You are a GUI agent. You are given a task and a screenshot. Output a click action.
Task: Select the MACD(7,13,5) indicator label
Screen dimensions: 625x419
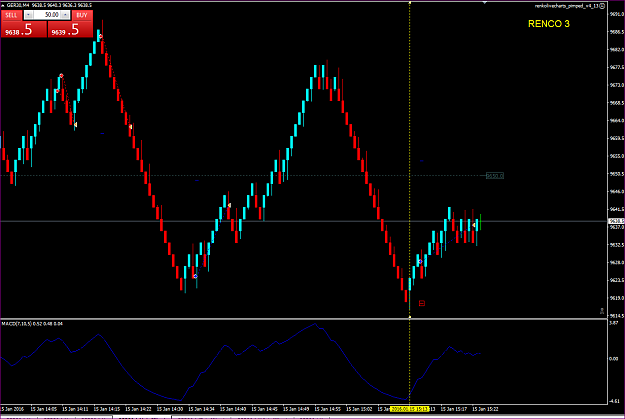point(32,324)
